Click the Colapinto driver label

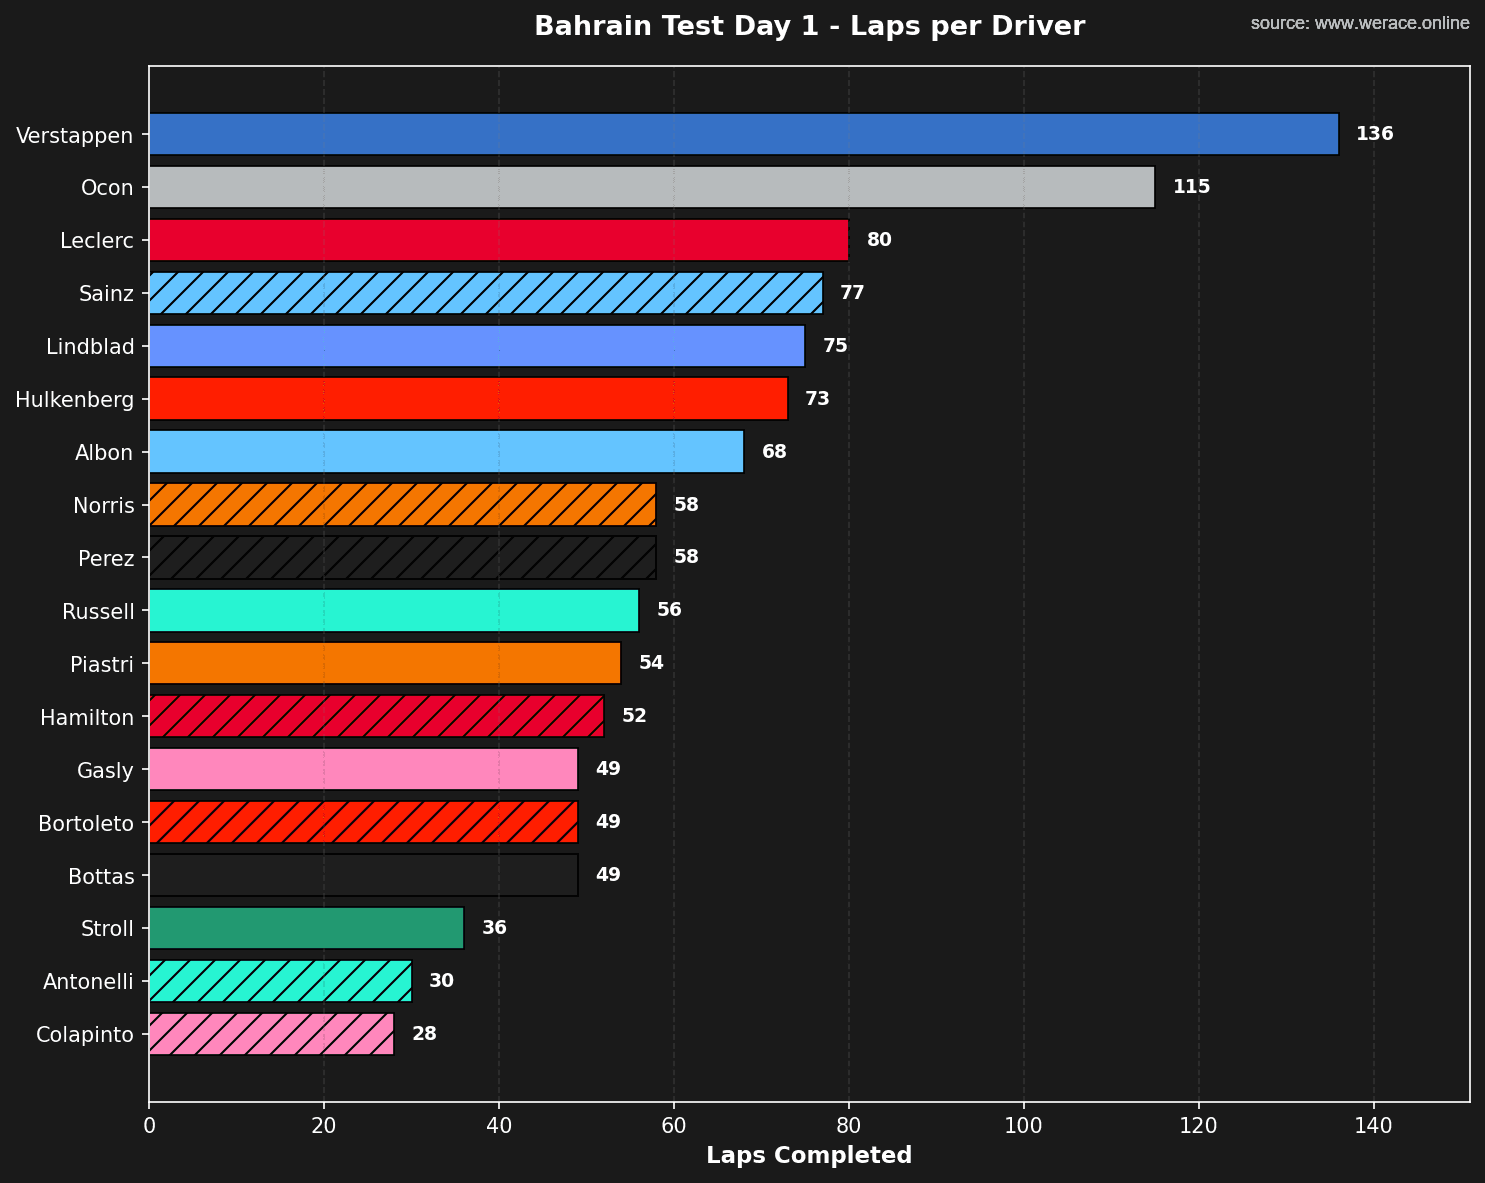coord(85,1034)
